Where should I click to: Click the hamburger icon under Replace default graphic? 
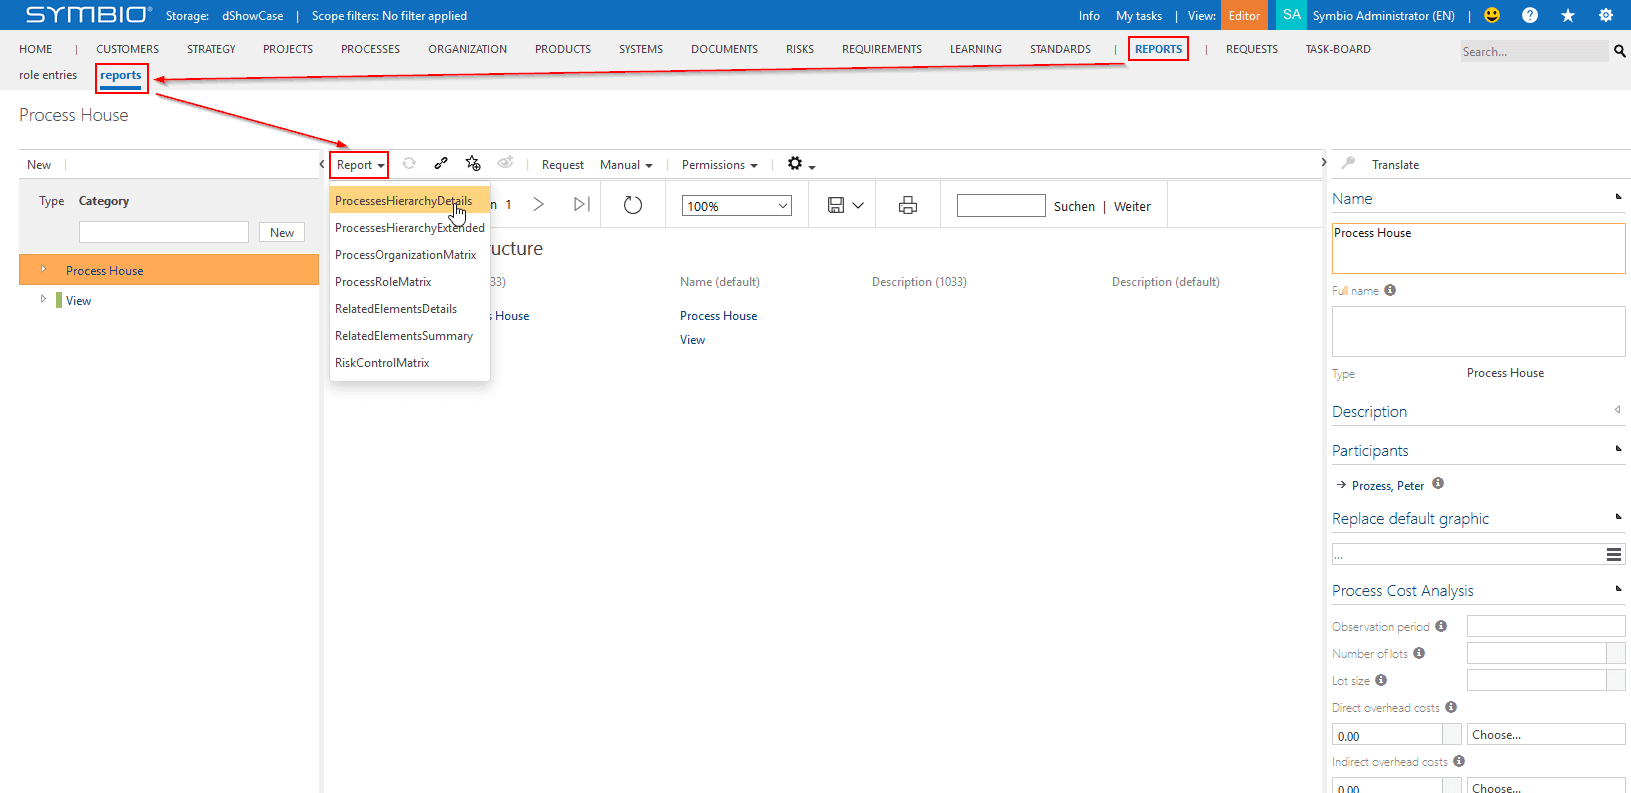[1613, 555]
